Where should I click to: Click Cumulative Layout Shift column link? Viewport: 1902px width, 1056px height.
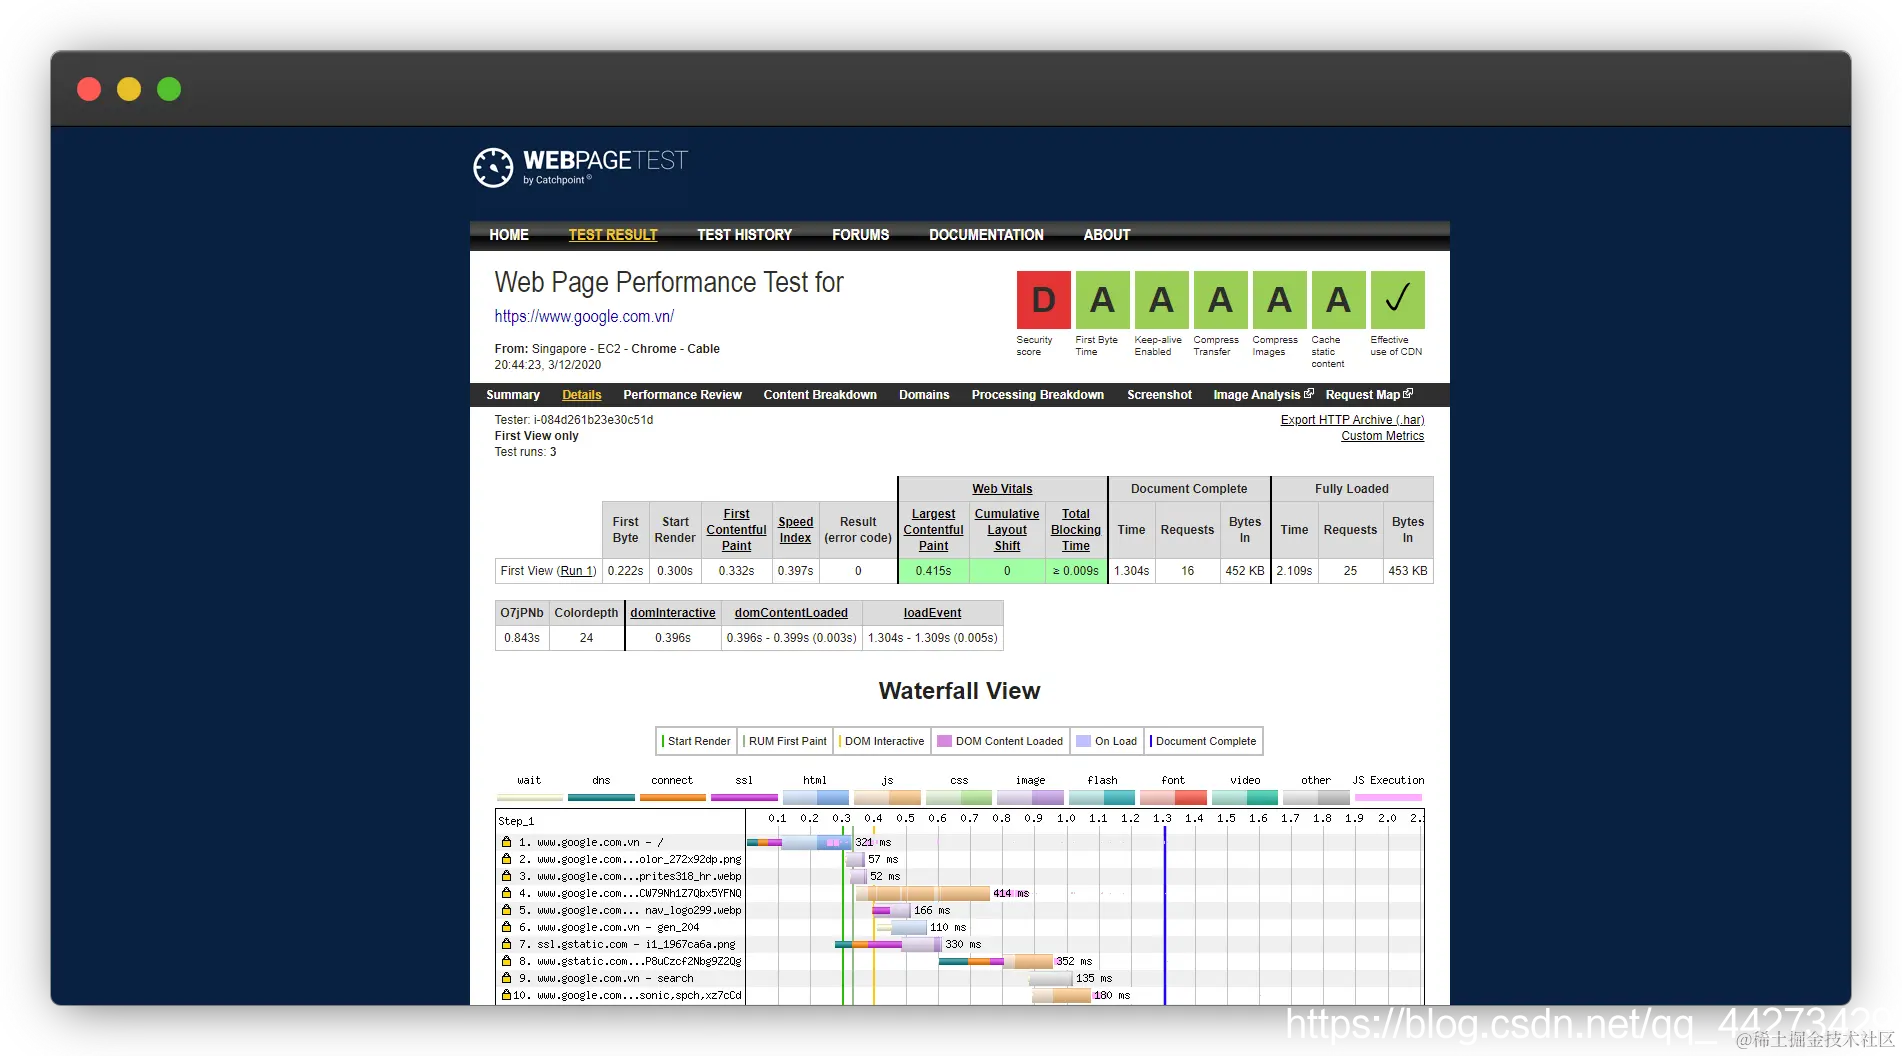tap(1007, 530)
